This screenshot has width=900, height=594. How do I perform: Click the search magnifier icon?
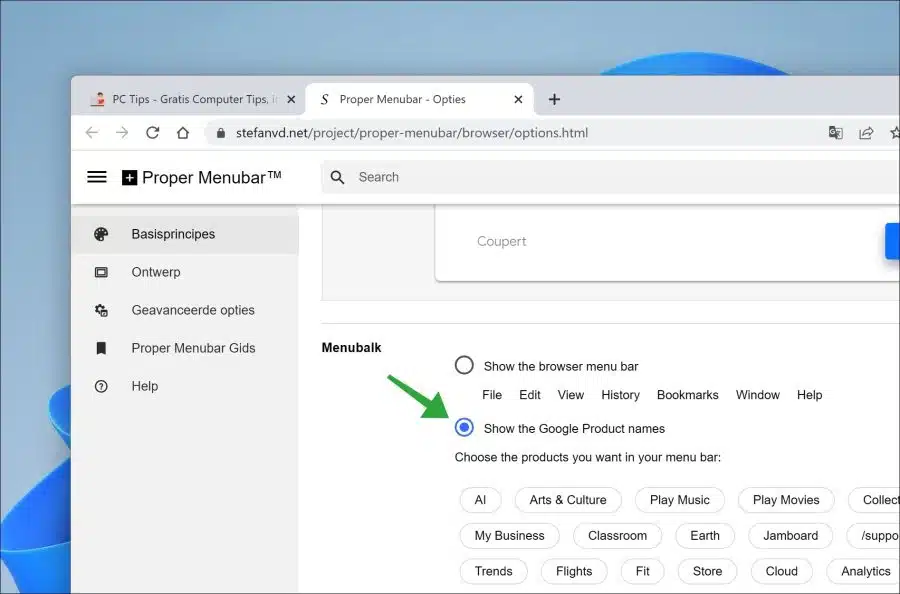(x=338, y=177)
